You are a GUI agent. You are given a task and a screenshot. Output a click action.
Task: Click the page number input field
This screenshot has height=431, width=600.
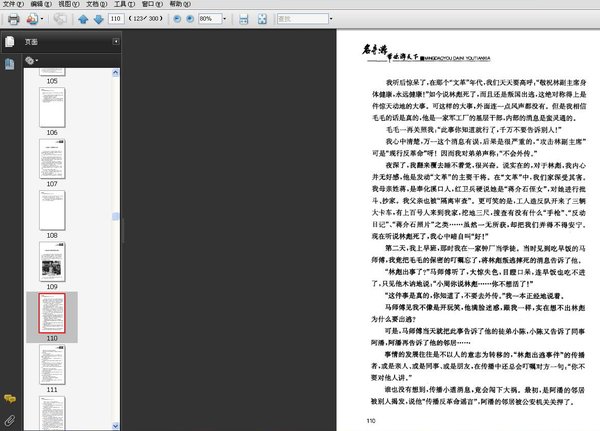(x=116, y=19)
